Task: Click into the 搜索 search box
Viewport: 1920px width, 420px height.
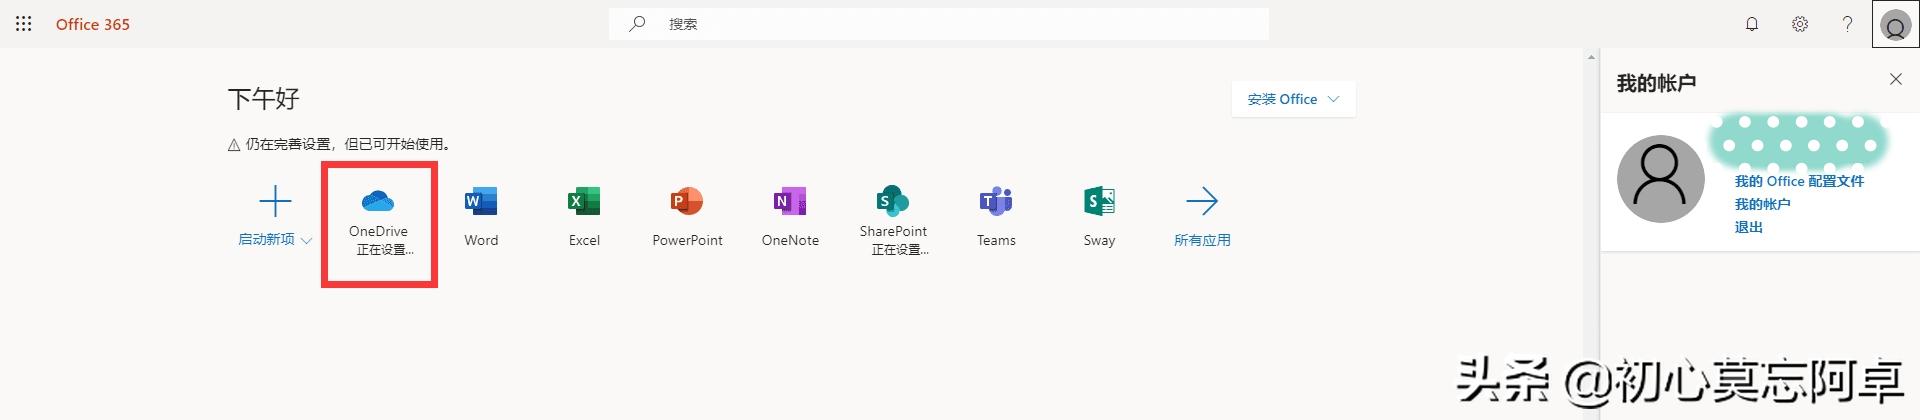Action: [939, 24]
